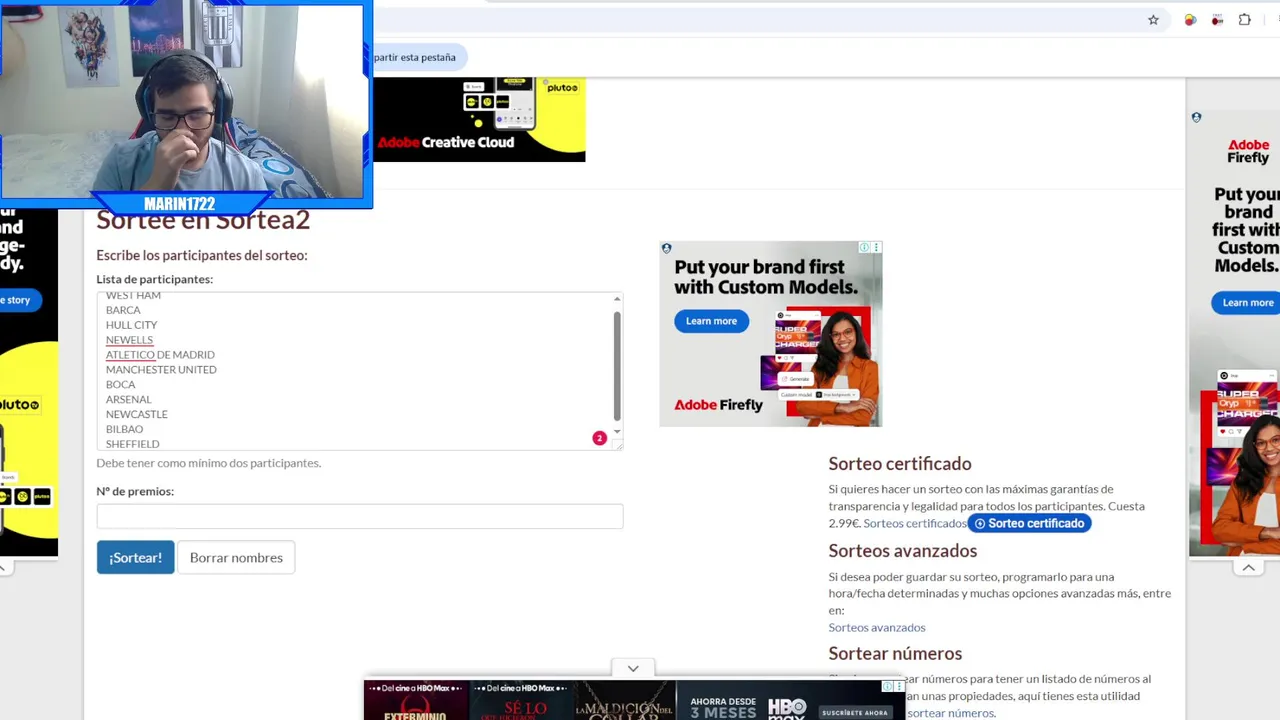This screenshot has width=1280, height=720.
Task: Open the Sorteos avanzados link
Action: (877, 627)
